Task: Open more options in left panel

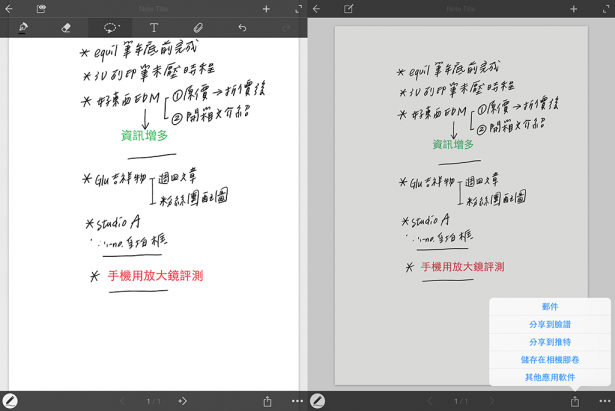Action: pos(297,401)
